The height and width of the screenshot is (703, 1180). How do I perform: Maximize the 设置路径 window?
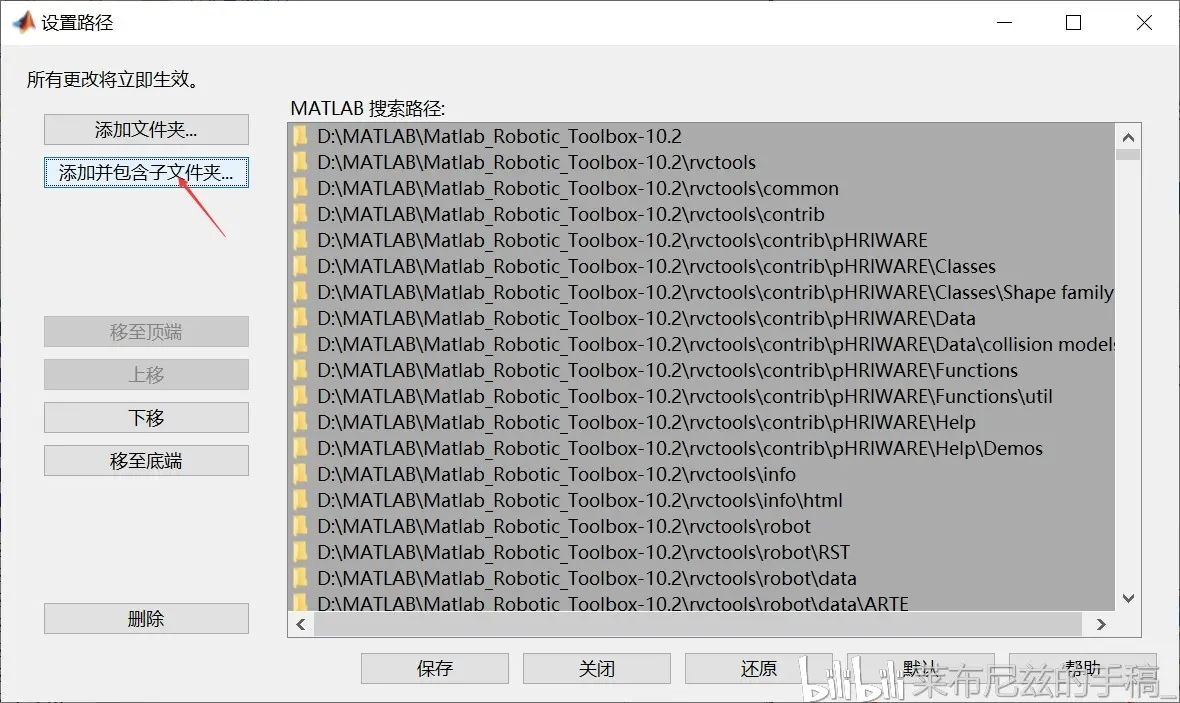pos(1074,23)
